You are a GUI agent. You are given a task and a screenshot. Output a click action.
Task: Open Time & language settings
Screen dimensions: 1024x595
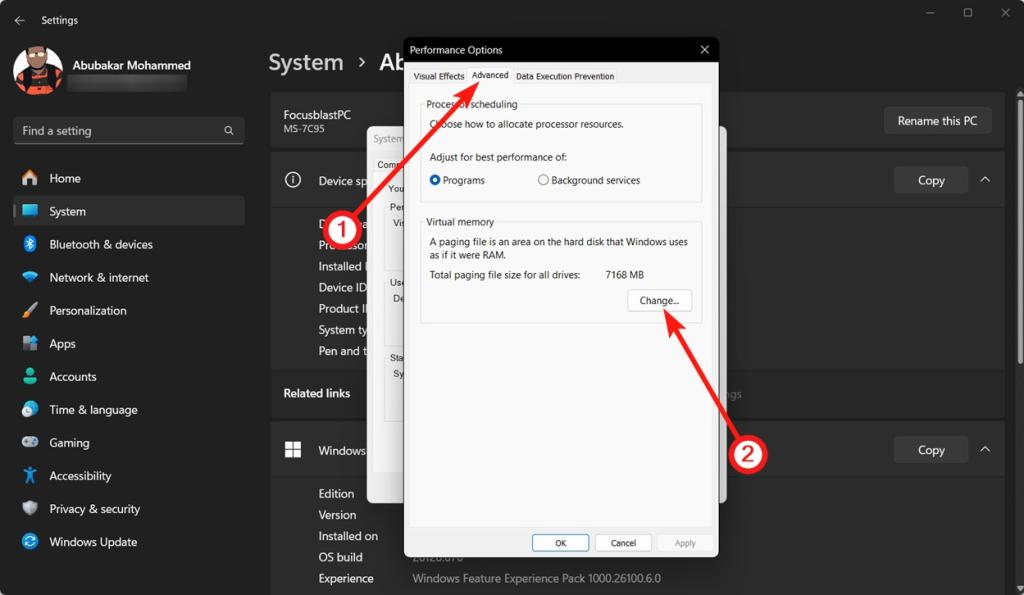pyautogui.click(x=95, y=409)
